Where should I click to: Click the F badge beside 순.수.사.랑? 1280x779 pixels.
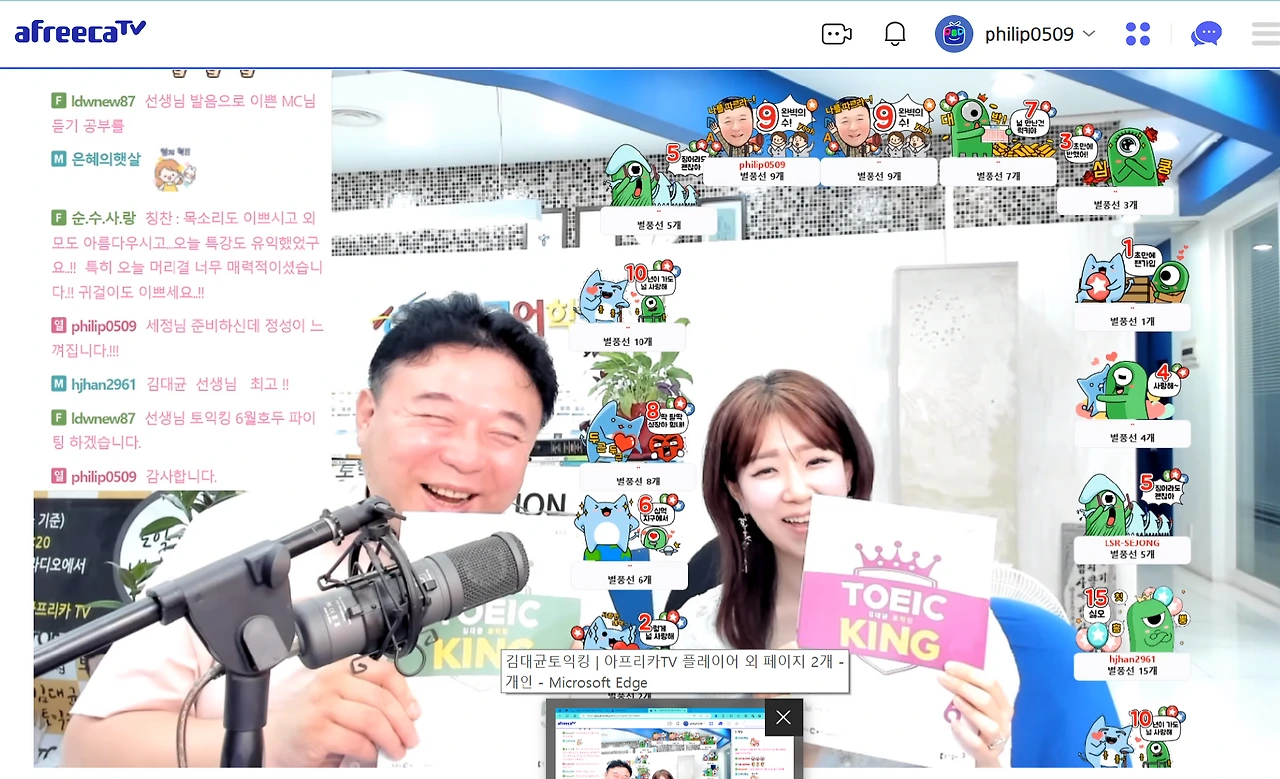coord(59,217)
